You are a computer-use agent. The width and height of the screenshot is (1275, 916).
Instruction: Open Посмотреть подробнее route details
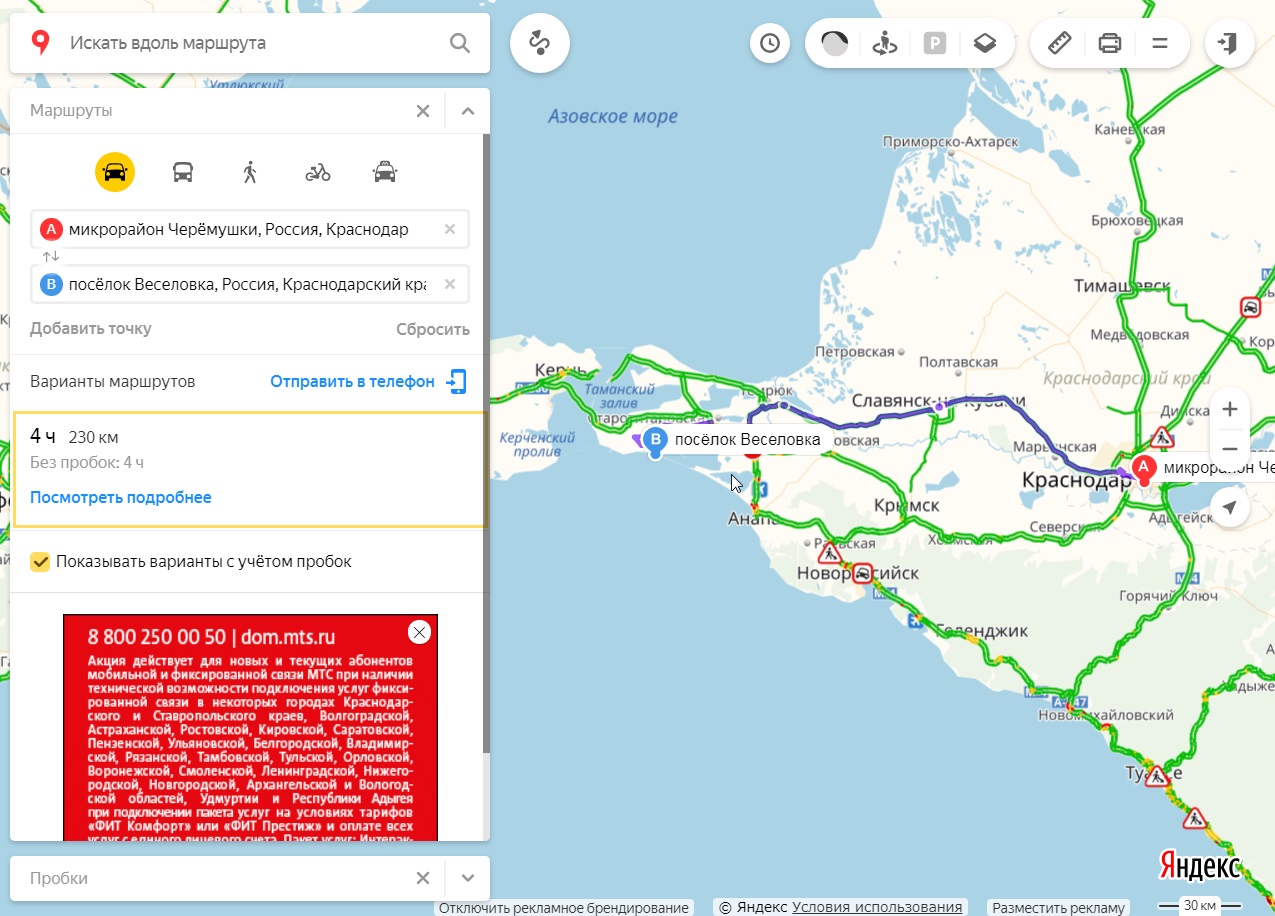tap(121, 497)
